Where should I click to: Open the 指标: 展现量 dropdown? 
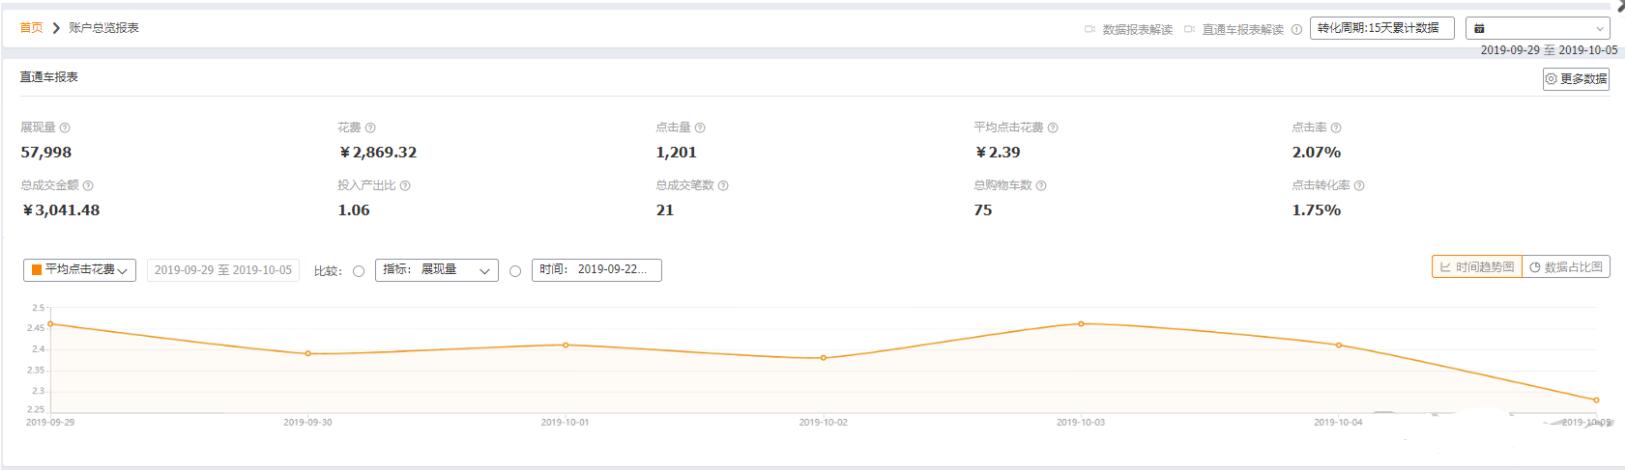[x=437, y=270]
